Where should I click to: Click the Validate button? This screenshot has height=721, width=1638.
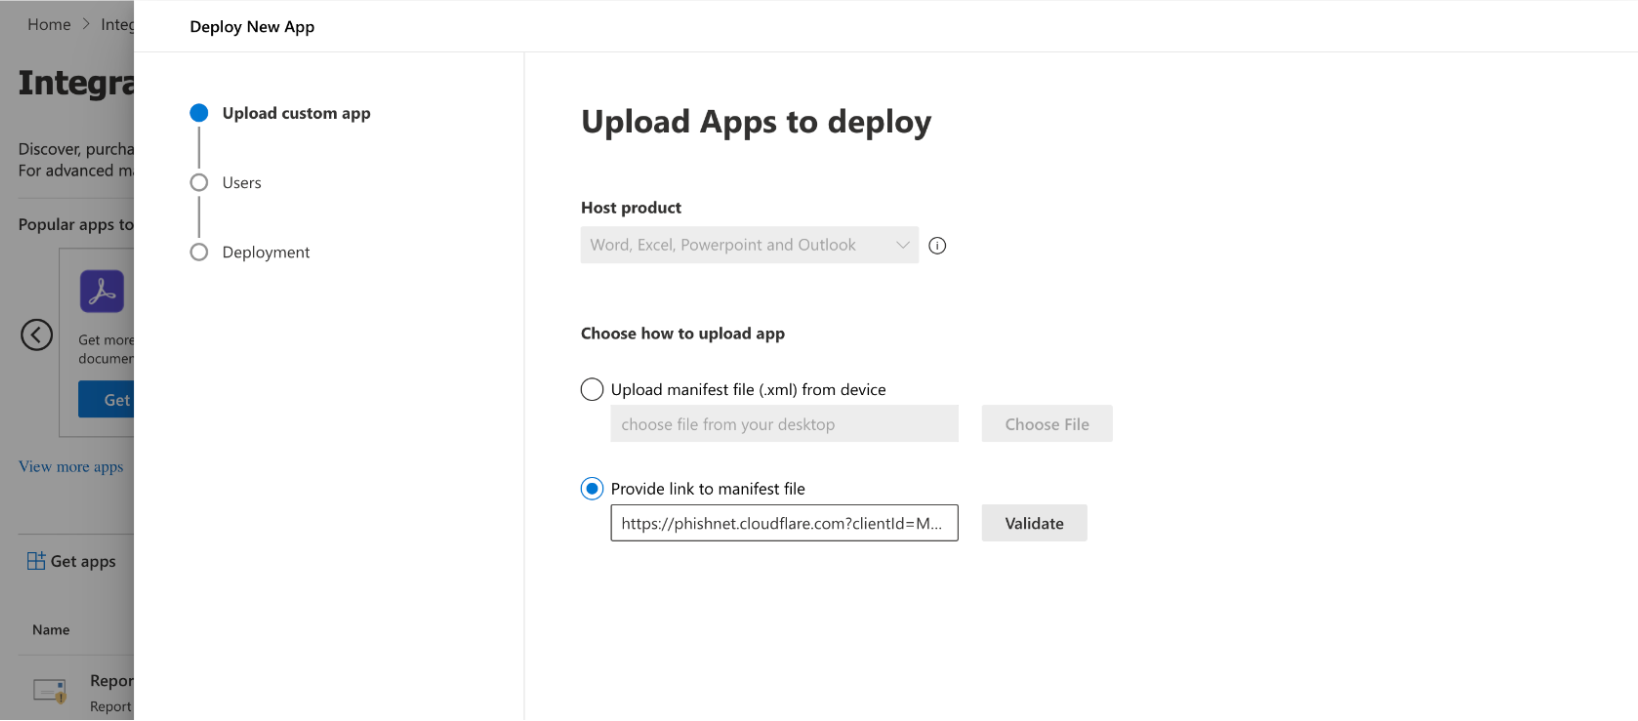(1034, 523)
